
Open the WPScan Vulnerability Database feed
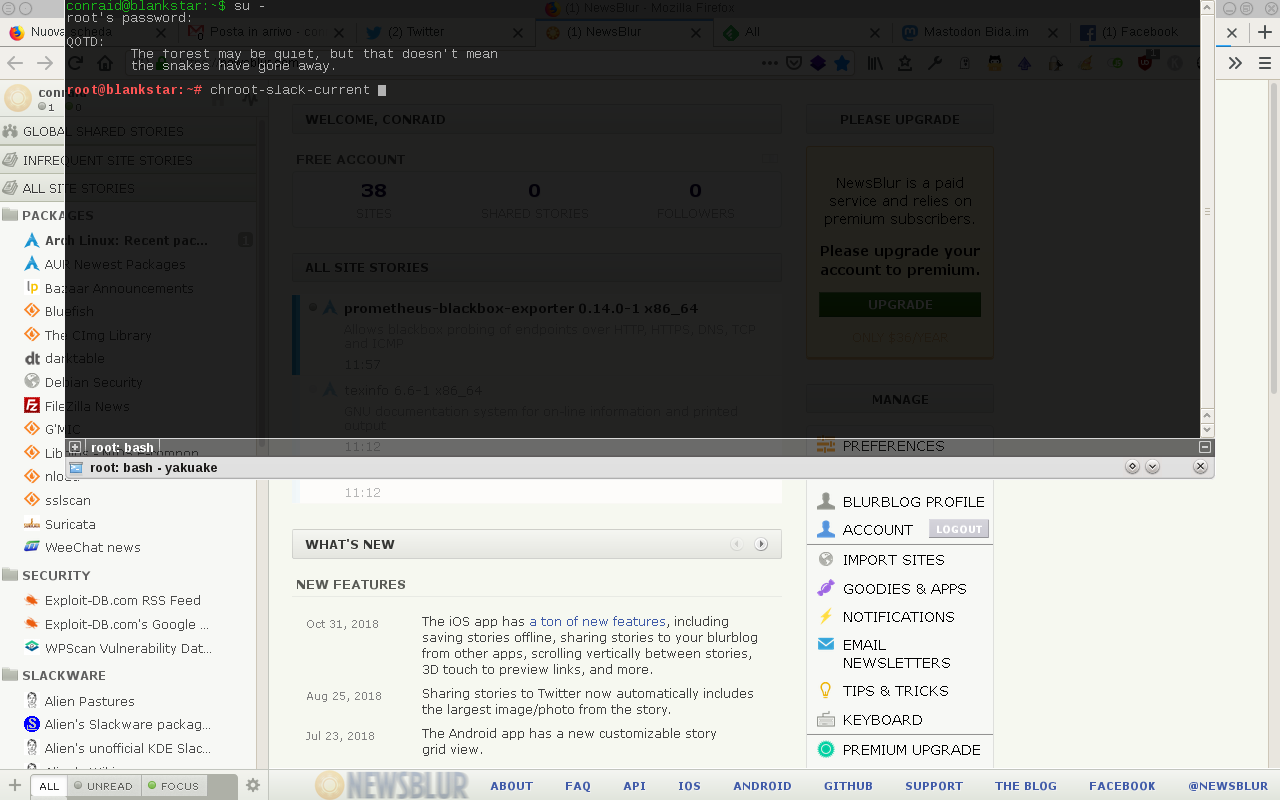128,648
